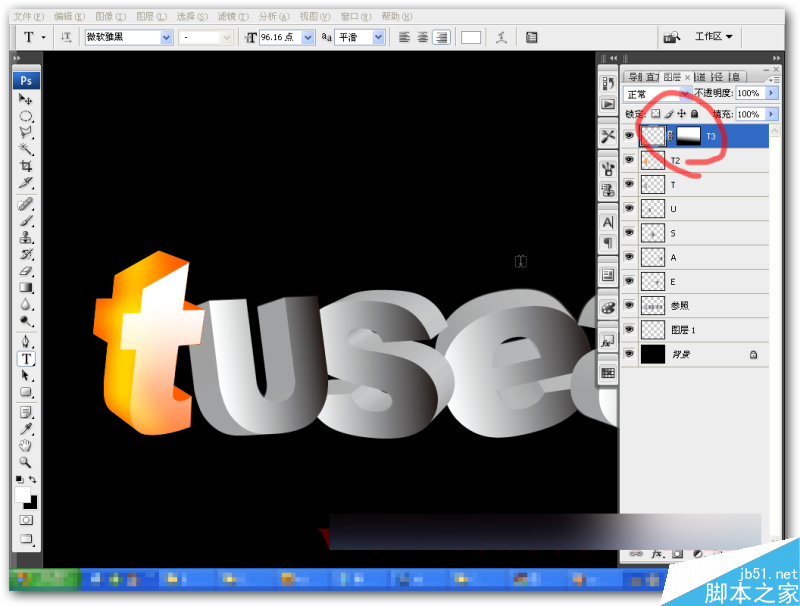Select the Polygonal Lasso tool
This screenshot has height=606, width=800.
[x=26, y=133]
